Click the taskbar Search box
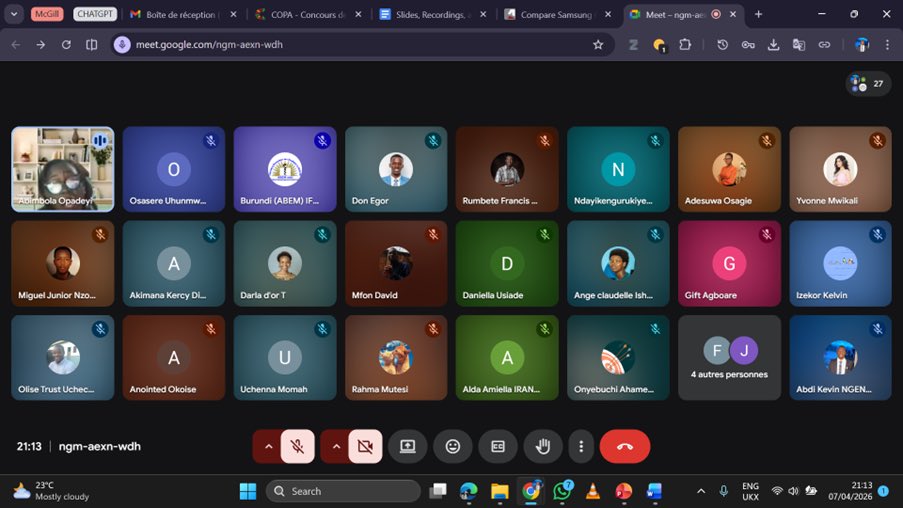Screen dimensions: 903x508 coord(343,491)
